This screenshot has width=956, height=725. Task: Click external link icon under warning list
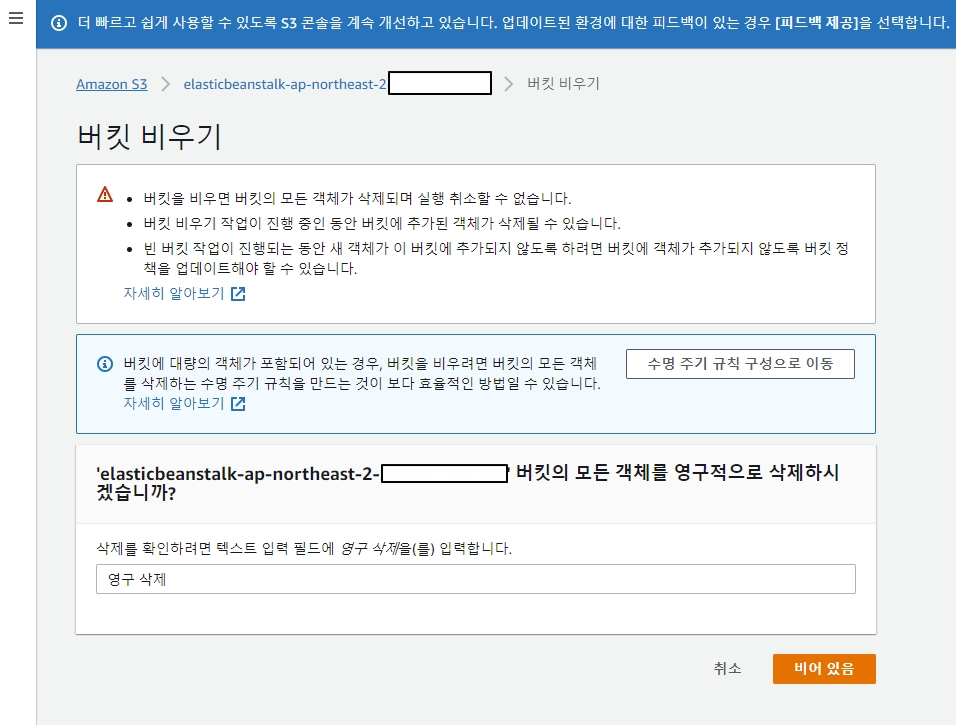pyautogui.click(x=238, y=294)
